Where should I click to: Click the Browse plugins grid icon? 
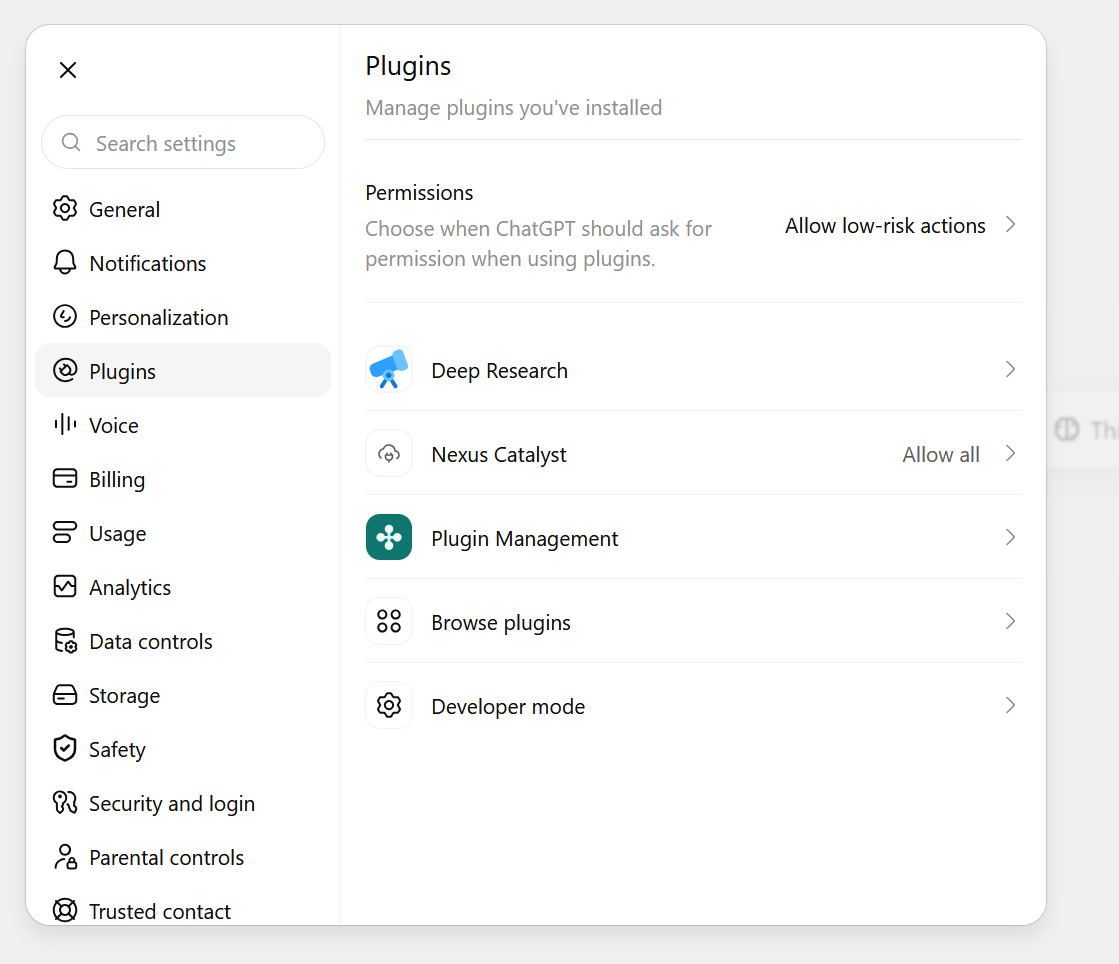click(389, 621)
